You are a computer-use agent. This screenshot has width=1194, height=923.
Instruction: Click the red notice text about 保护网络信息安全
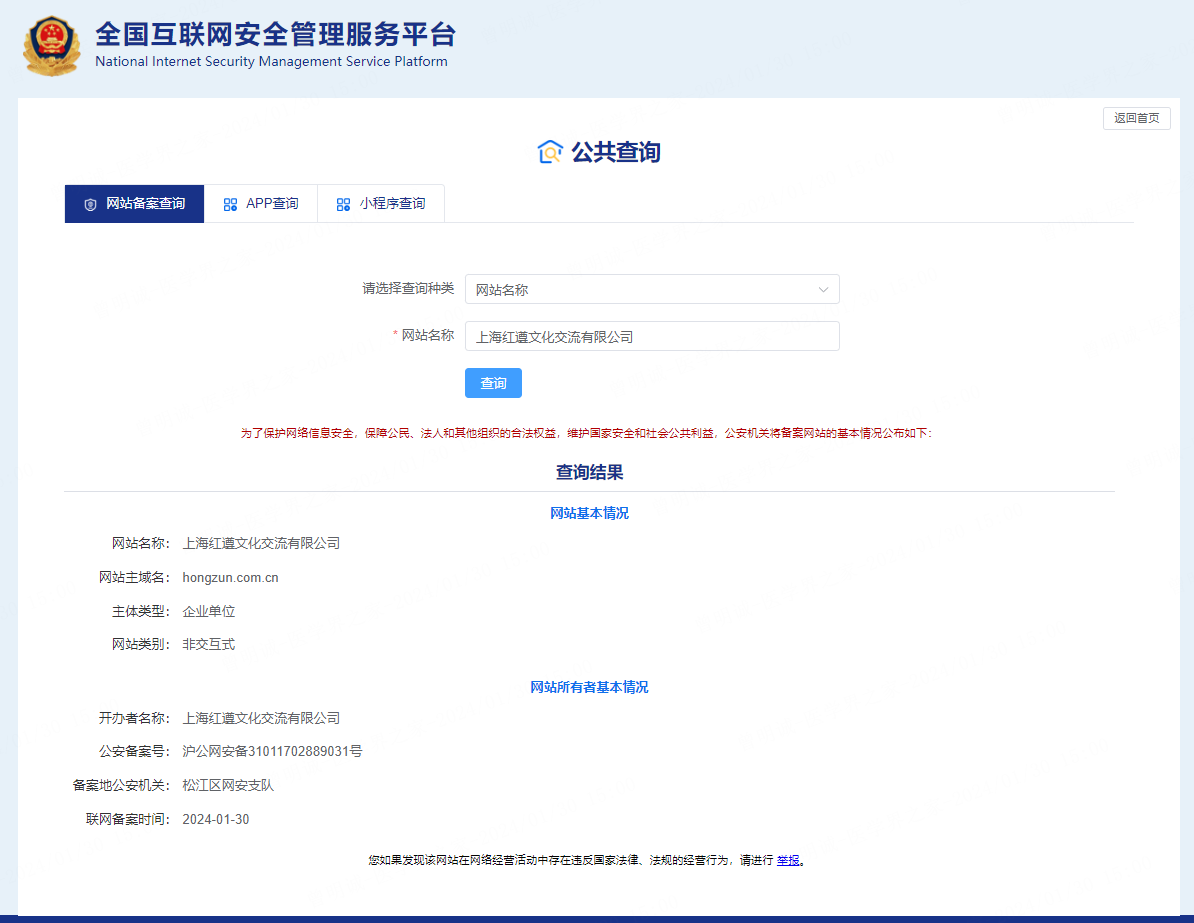pyautogui.click(x=586, y=433)
